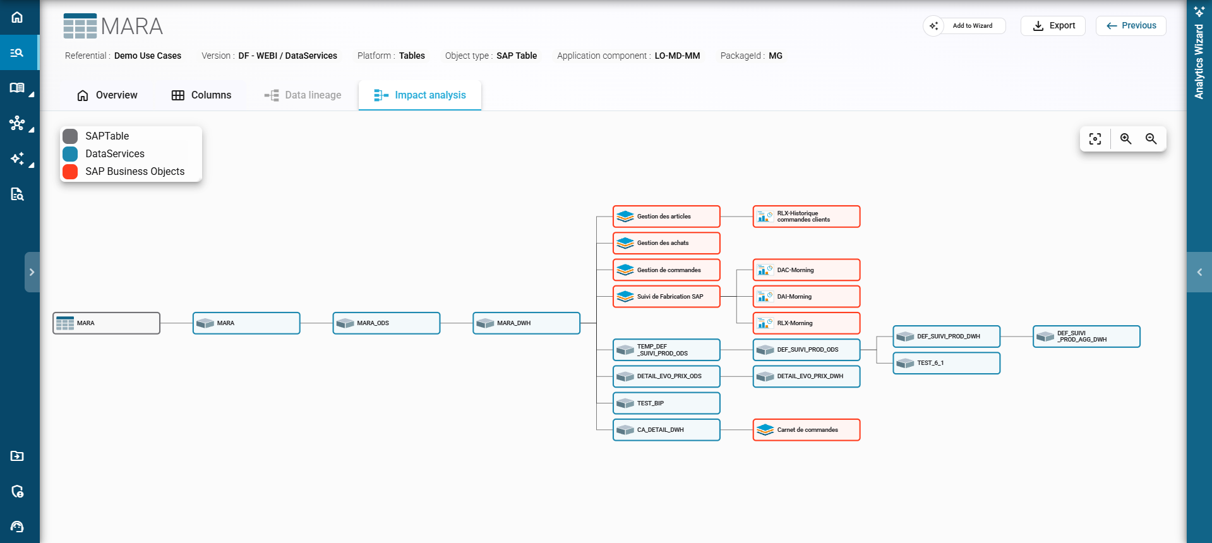Expand the Analytics Wizard panel chevron
1212x543 pixels.
pyautogui.click(x=1199, y=272)
